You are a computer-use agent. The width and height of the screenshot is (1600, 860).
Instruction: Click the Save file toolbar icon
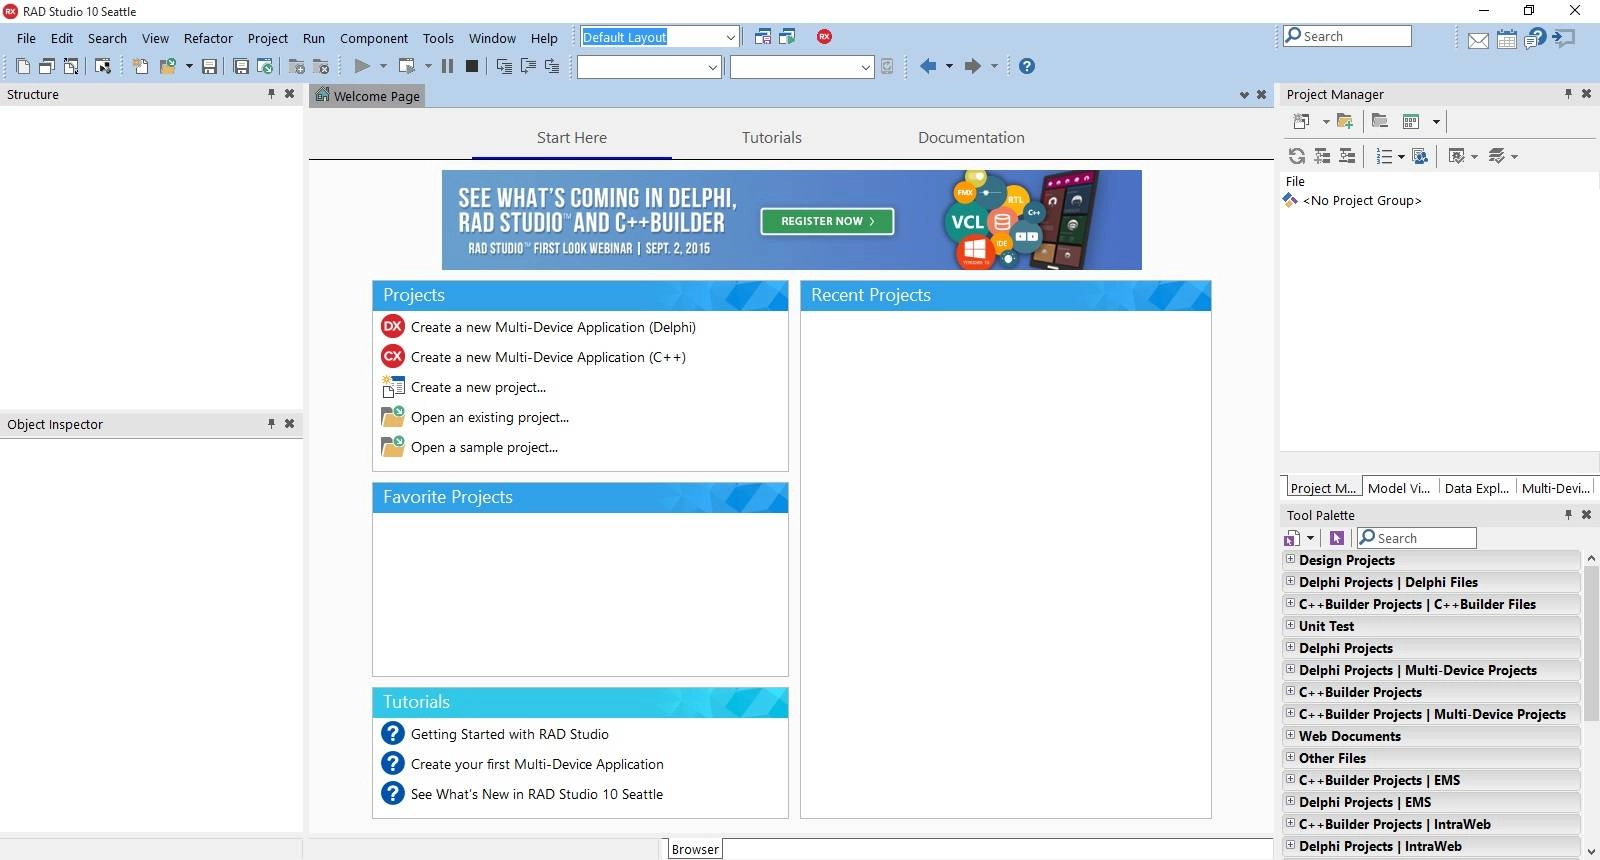coord(209,66)
